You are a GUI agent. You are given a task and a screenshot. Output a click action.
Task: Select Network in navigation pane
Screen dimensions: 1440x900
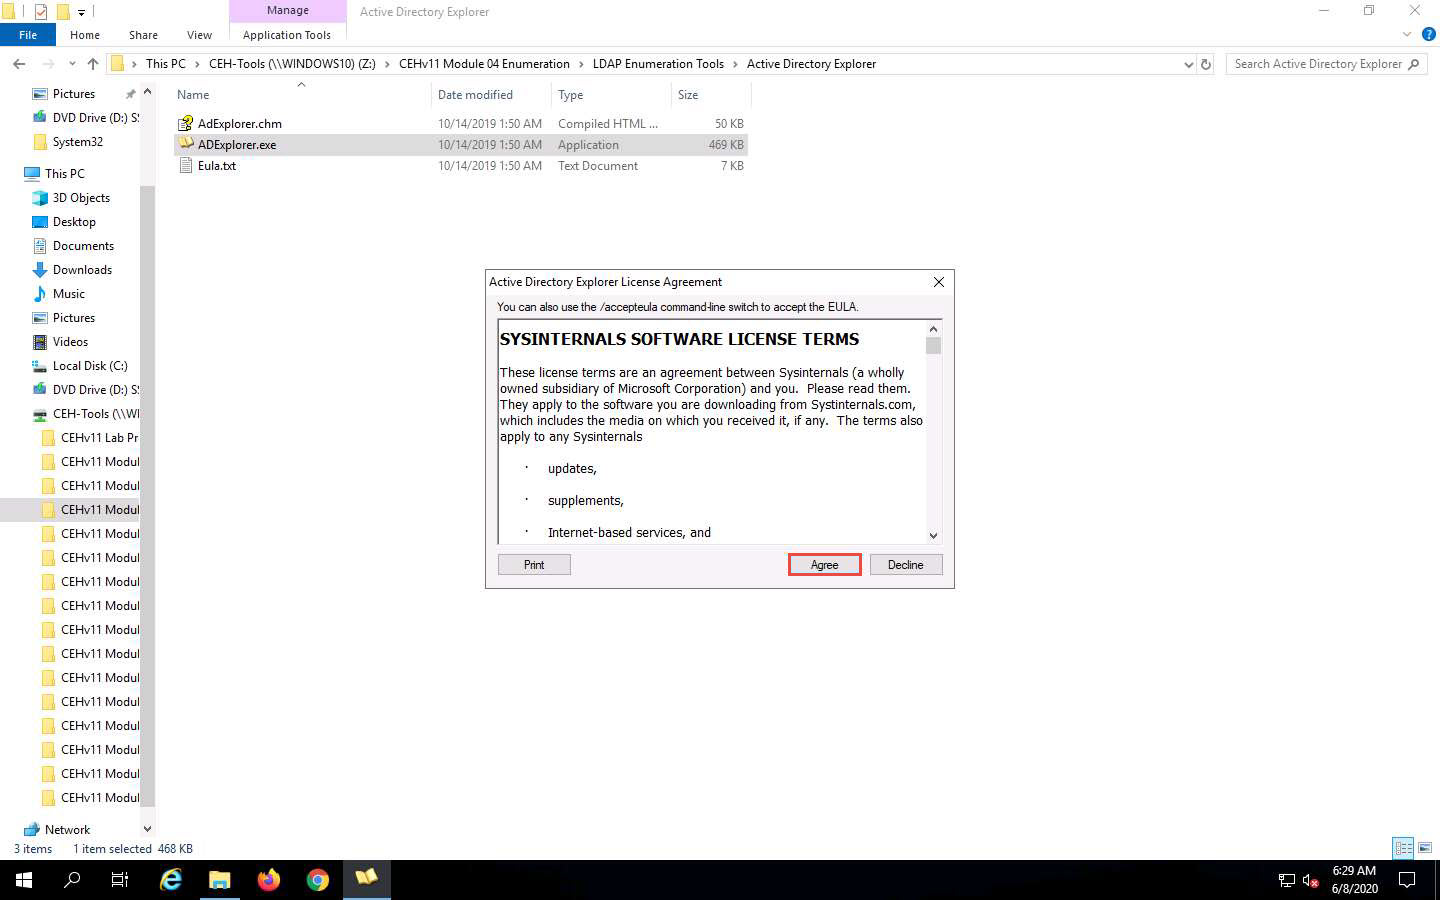click(67, 830)
